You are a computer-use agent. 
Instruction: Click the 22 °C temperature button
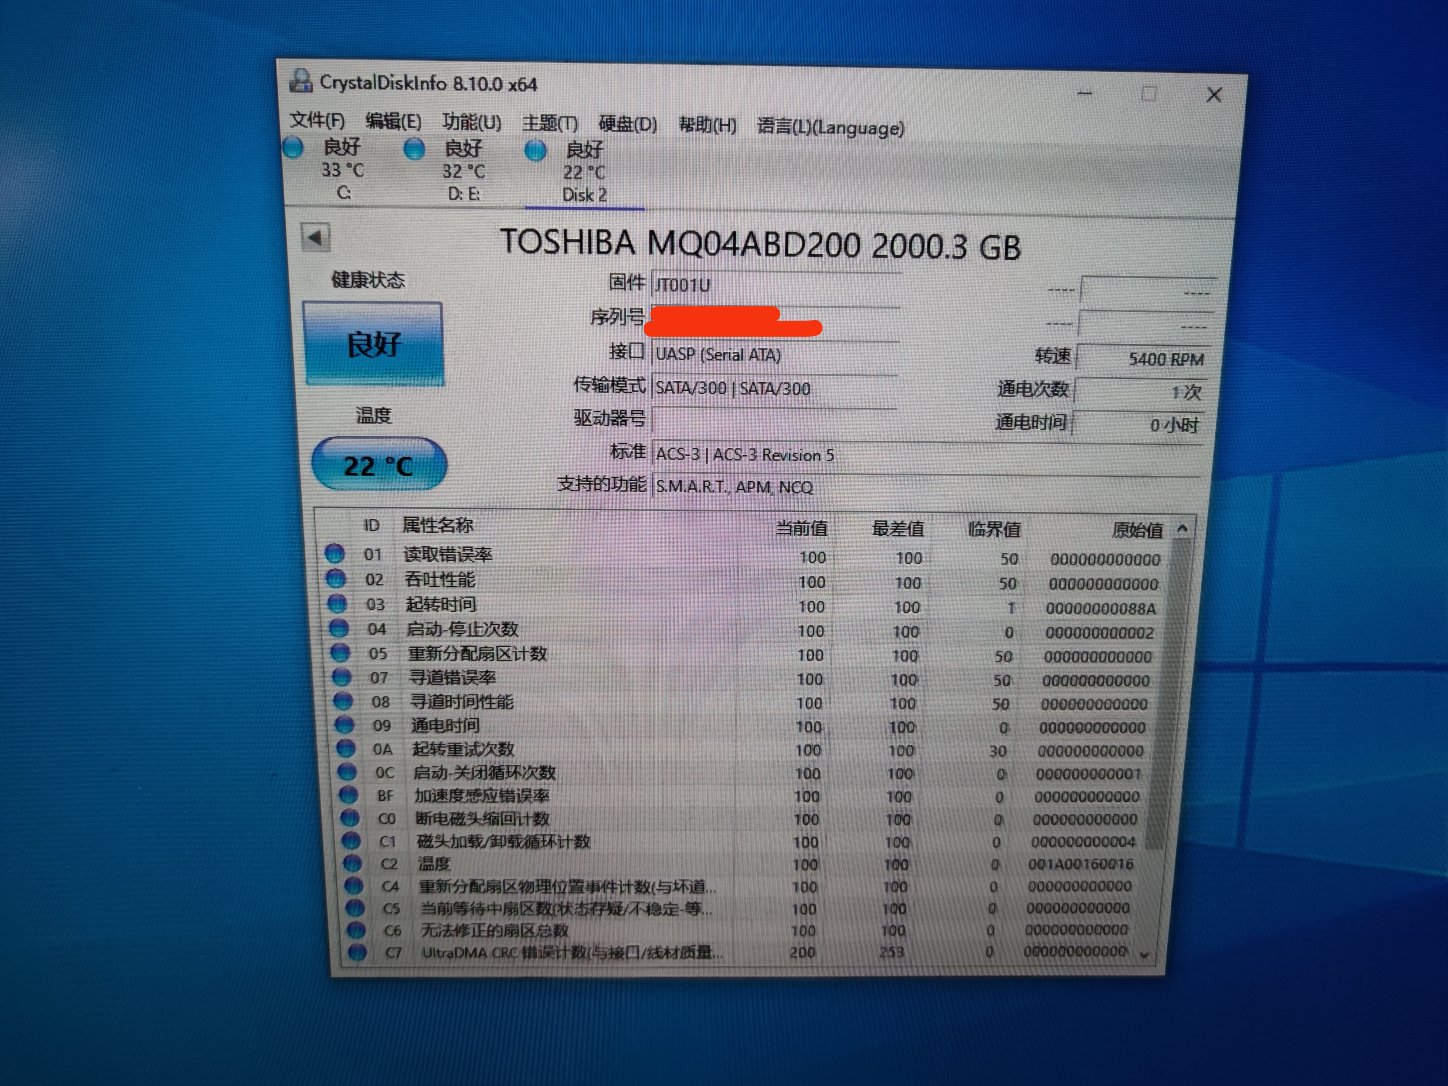pos(379,465)
